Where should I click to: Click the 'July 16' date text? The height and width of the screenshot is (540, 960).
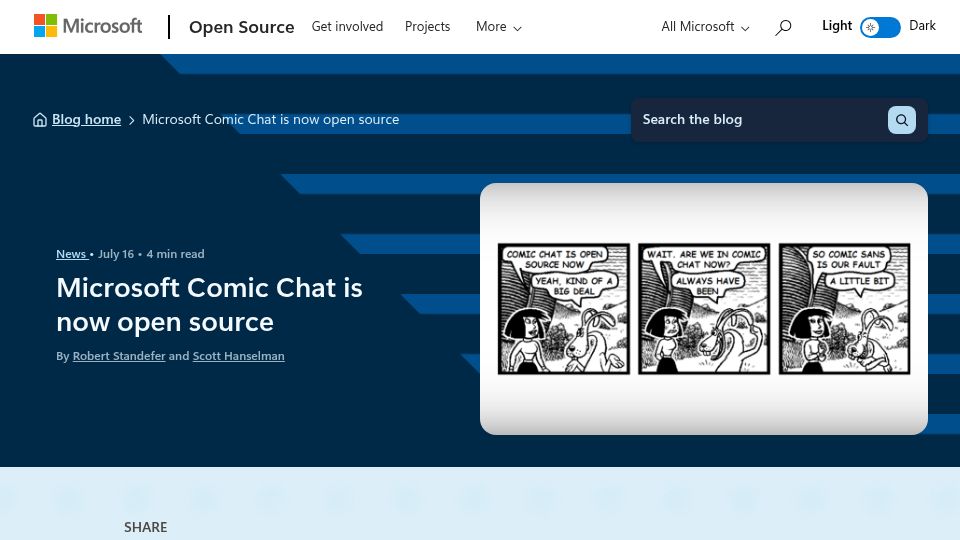pyautogui.click(x=116, y=254)
